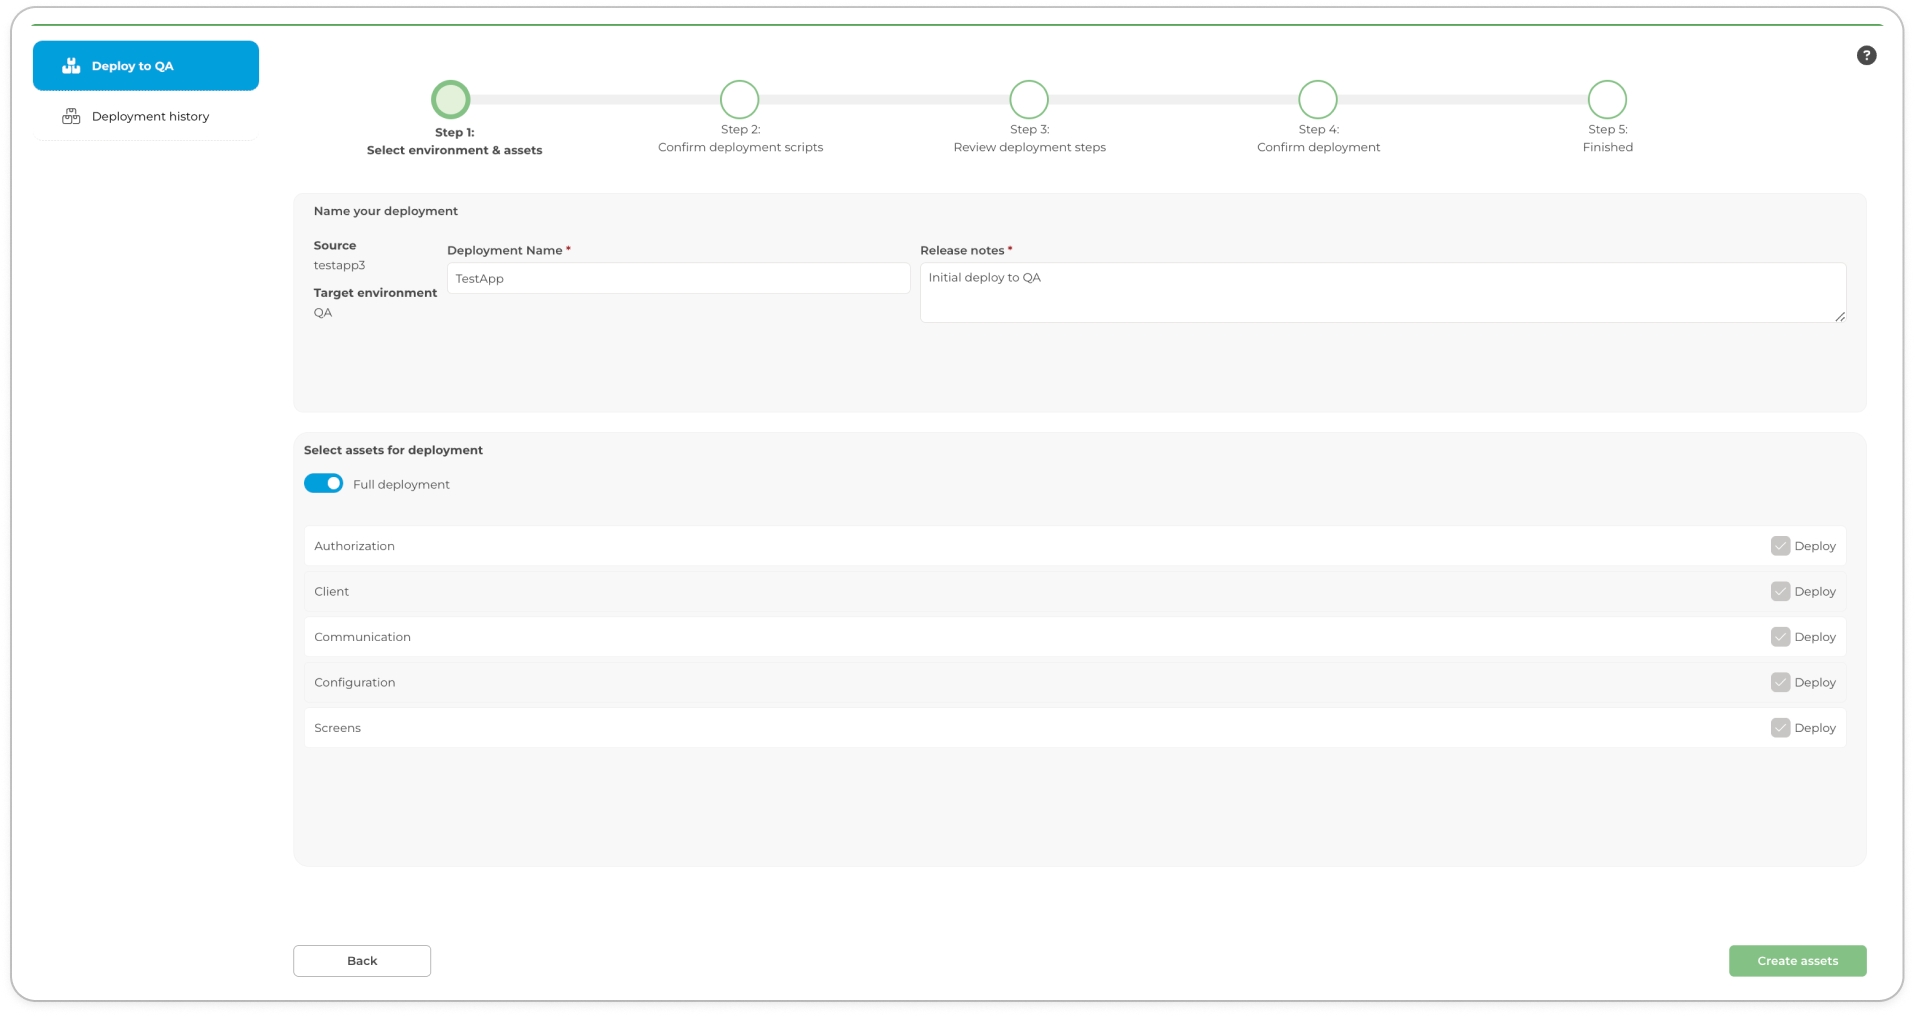Toggle the Communication Deploy checkbox
The image size is (1915, 1016).
(x=1780, y=637)
